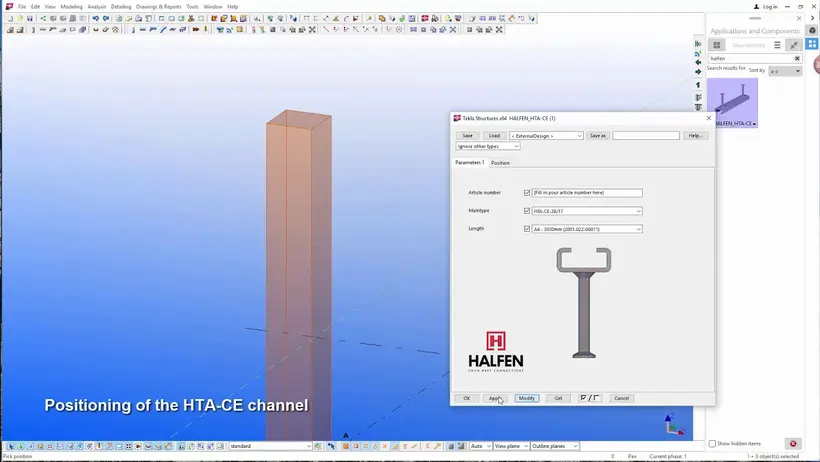Screen dimensions: 820x462
Task: Switch to the list-view icon in the Applications panel
Action: [x=777, y=45]
